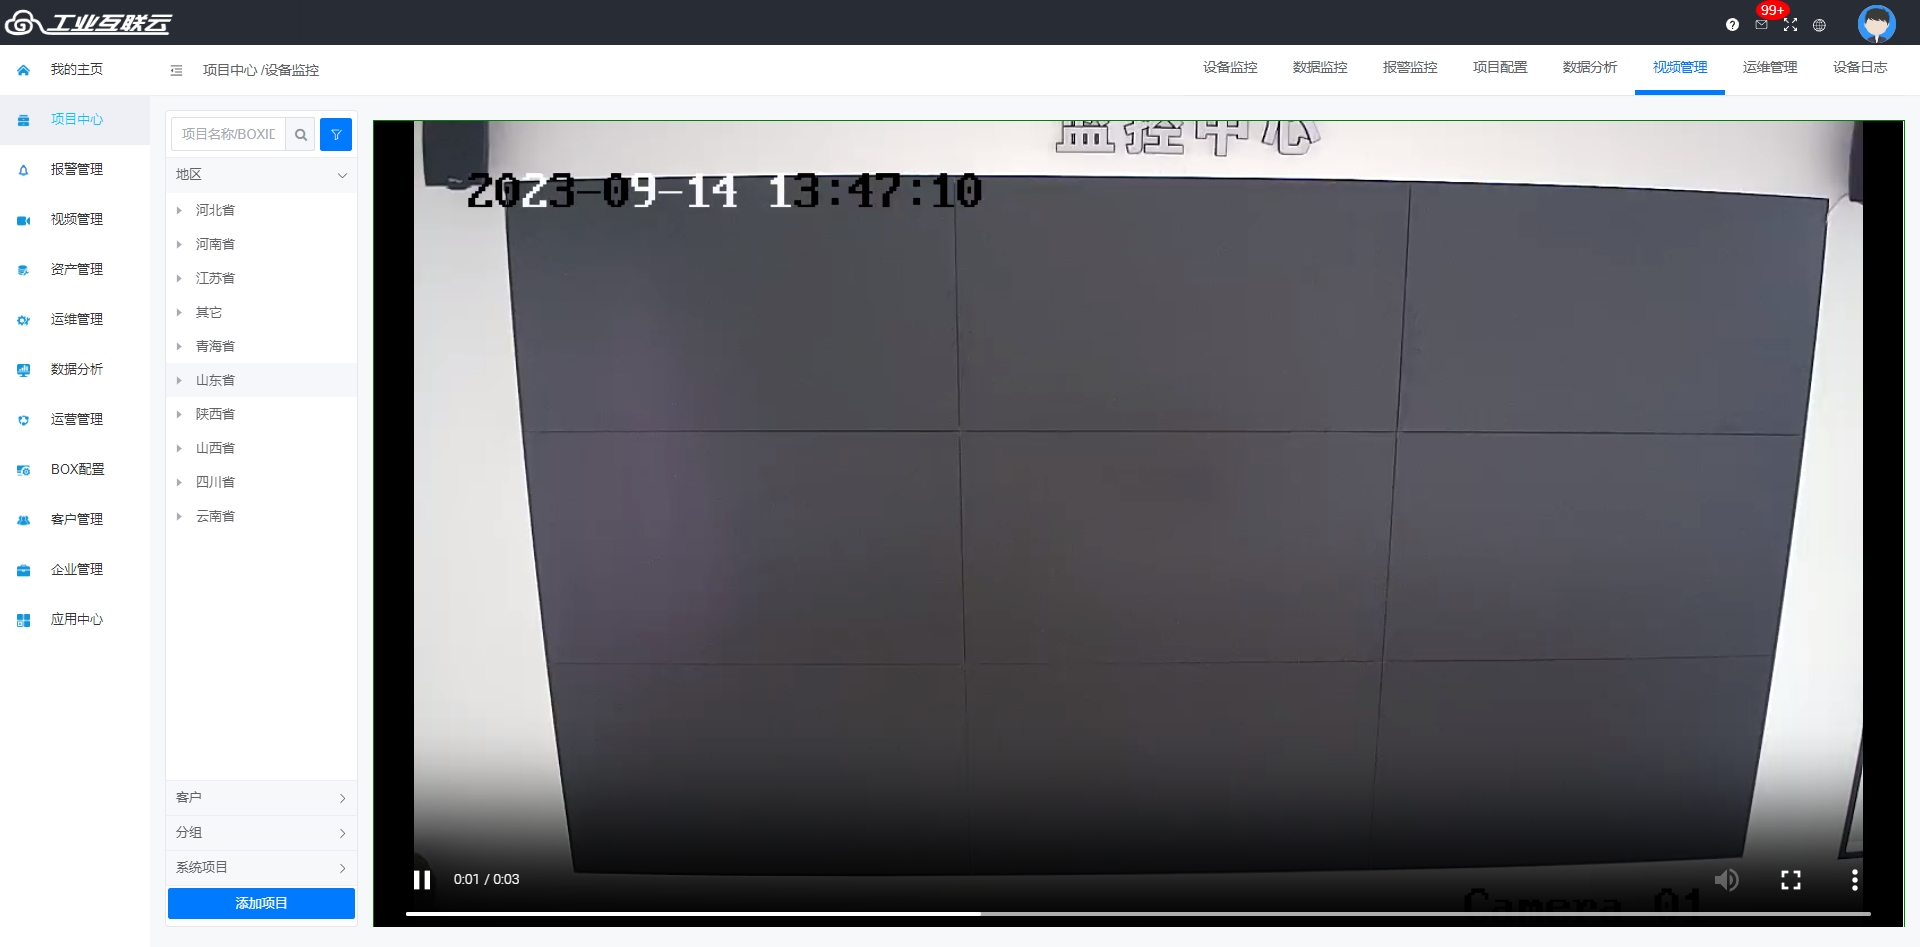Viewport: 1920px width, 947px height.
Task: Switch to the 设备监控 tab
Action: [1230, 68]
